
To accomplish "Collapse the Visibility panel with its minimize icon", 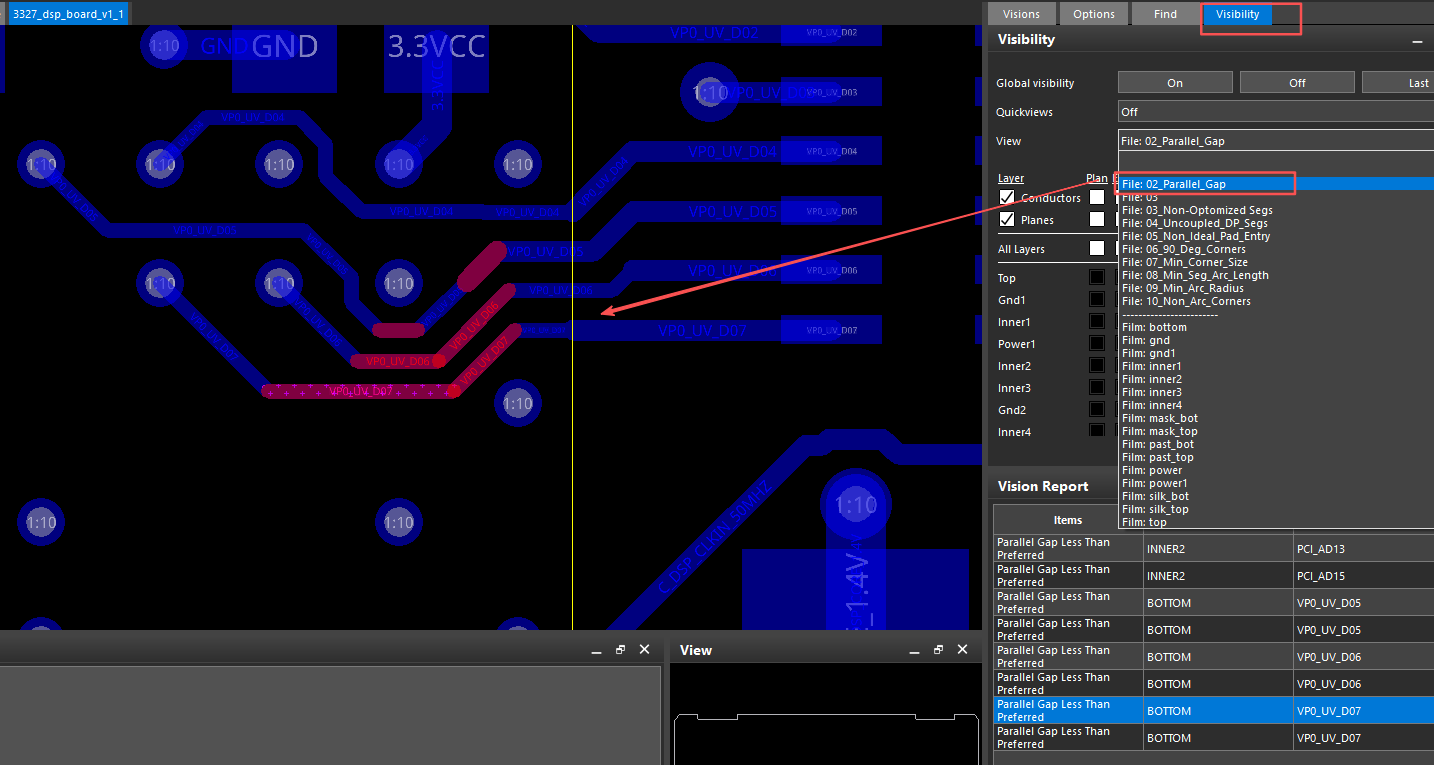I will click(x=1417, y=41).
